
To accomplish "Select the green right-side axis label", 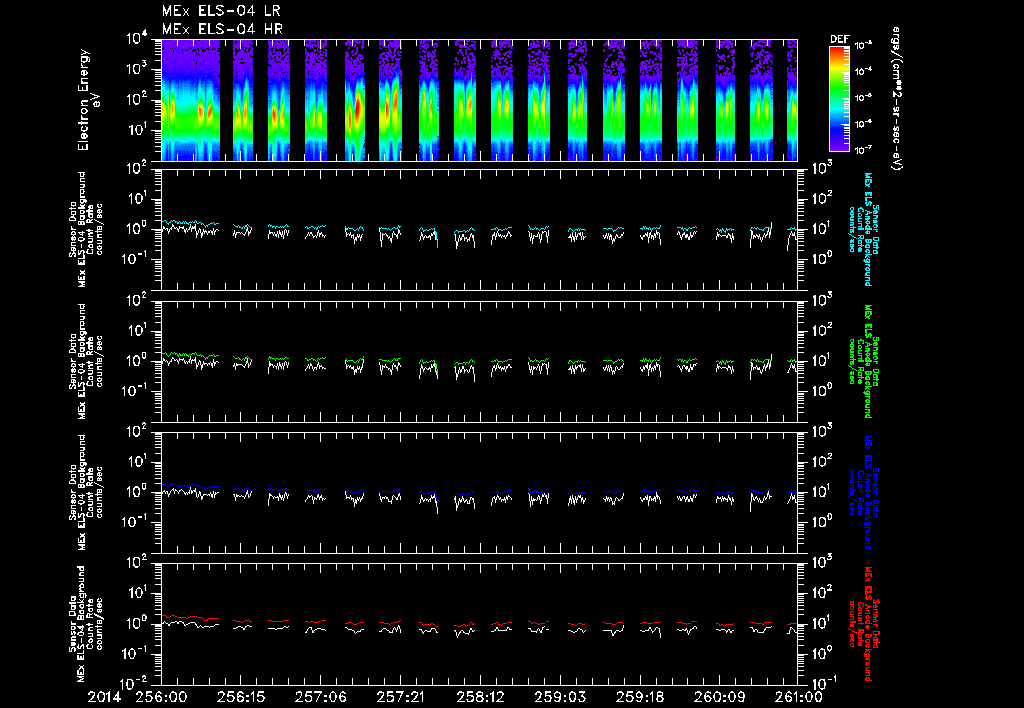I will tap(863, 361).
